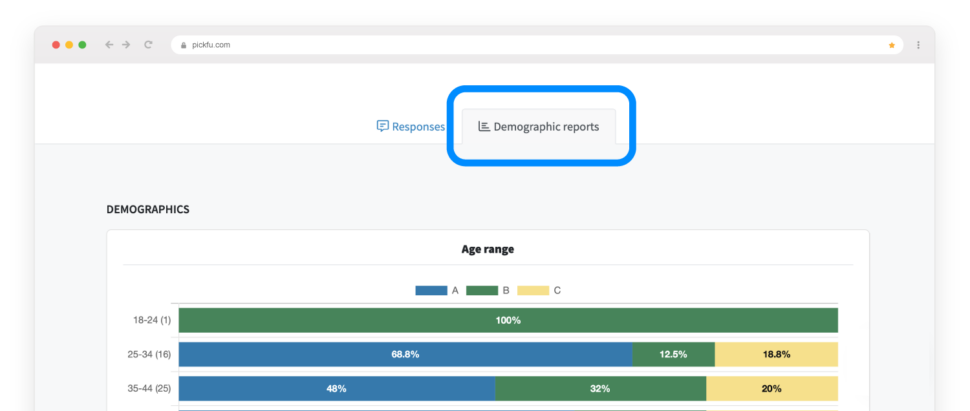Click the '18-24 (1)' row label
The width and height of the screenshot is (970, 411).
point(152,321)
